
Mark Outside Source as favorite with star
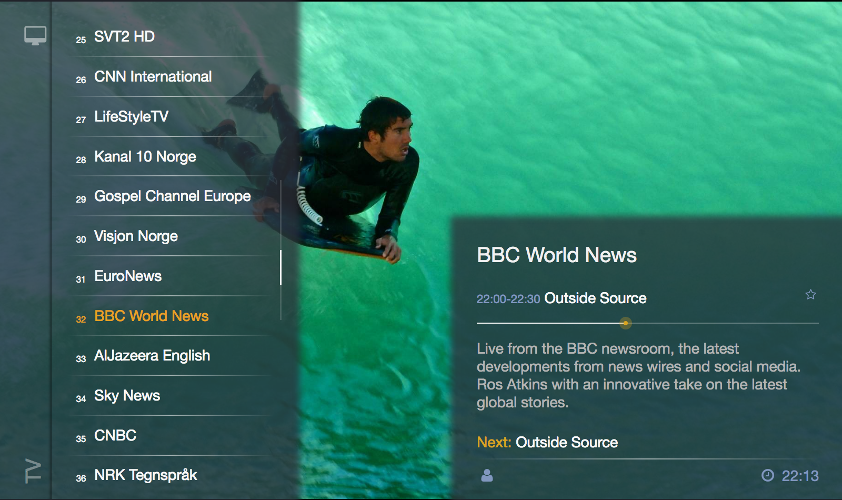(810, 294)
